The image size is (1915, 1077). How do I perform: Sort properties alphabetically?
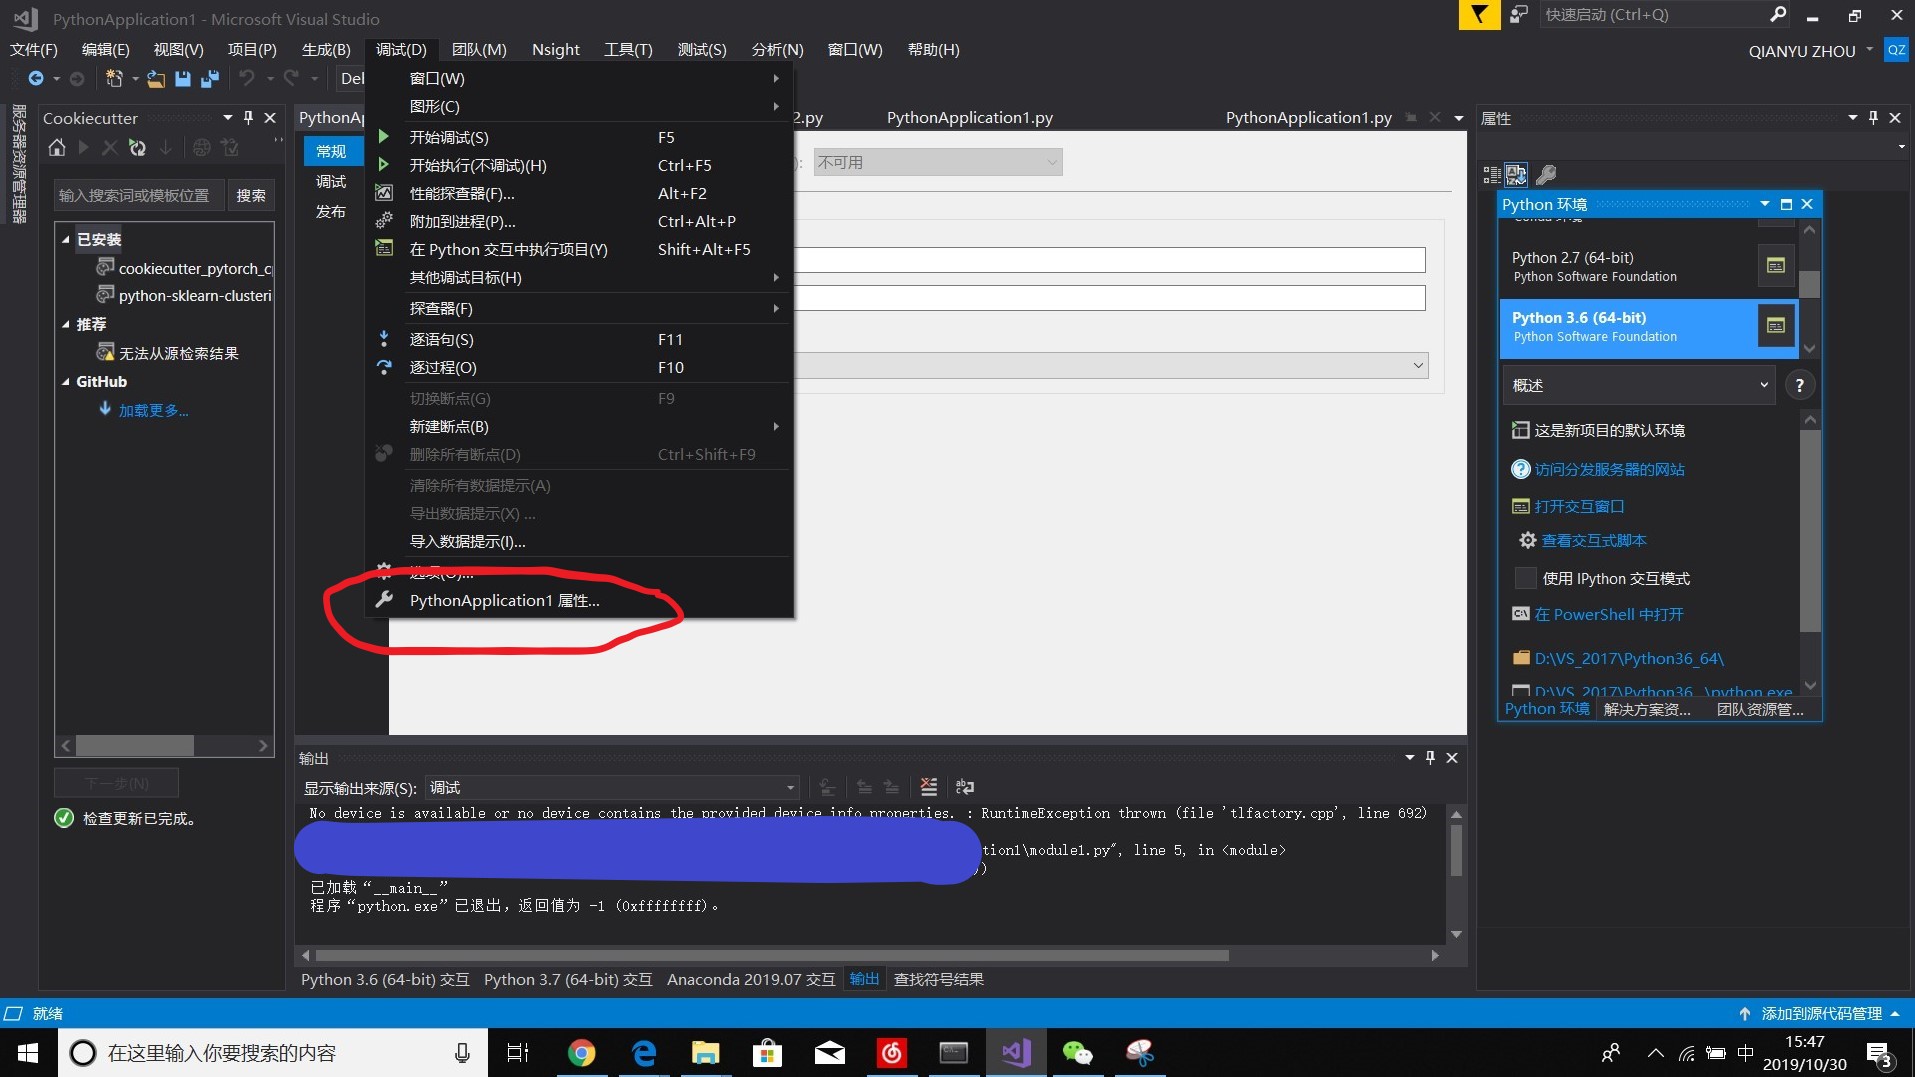[x=1516, y=175]
